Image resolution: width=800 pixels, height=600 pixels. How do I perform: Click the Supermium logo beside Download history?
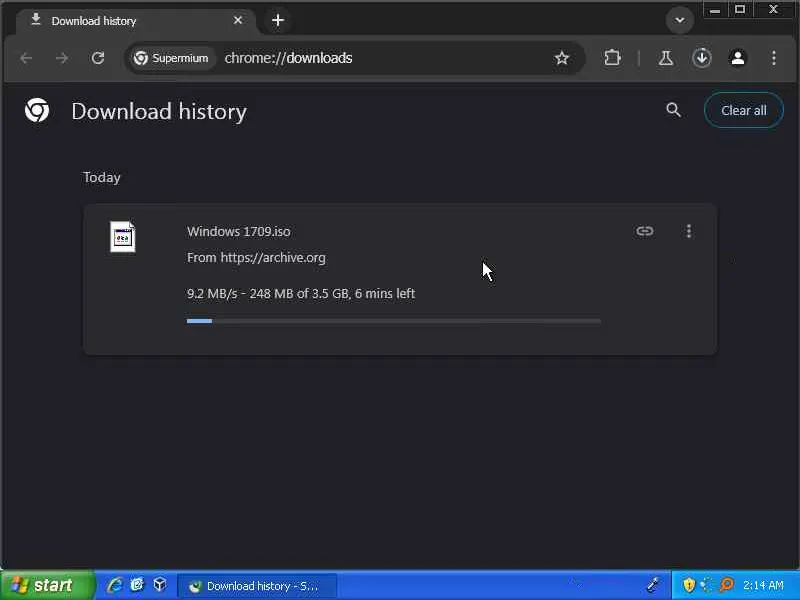(x=37, y=110)
